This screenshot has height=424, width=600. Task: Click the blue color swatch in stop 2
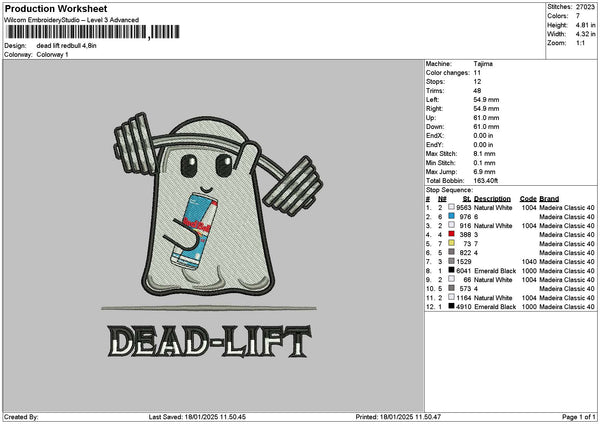tap(452, 216)
